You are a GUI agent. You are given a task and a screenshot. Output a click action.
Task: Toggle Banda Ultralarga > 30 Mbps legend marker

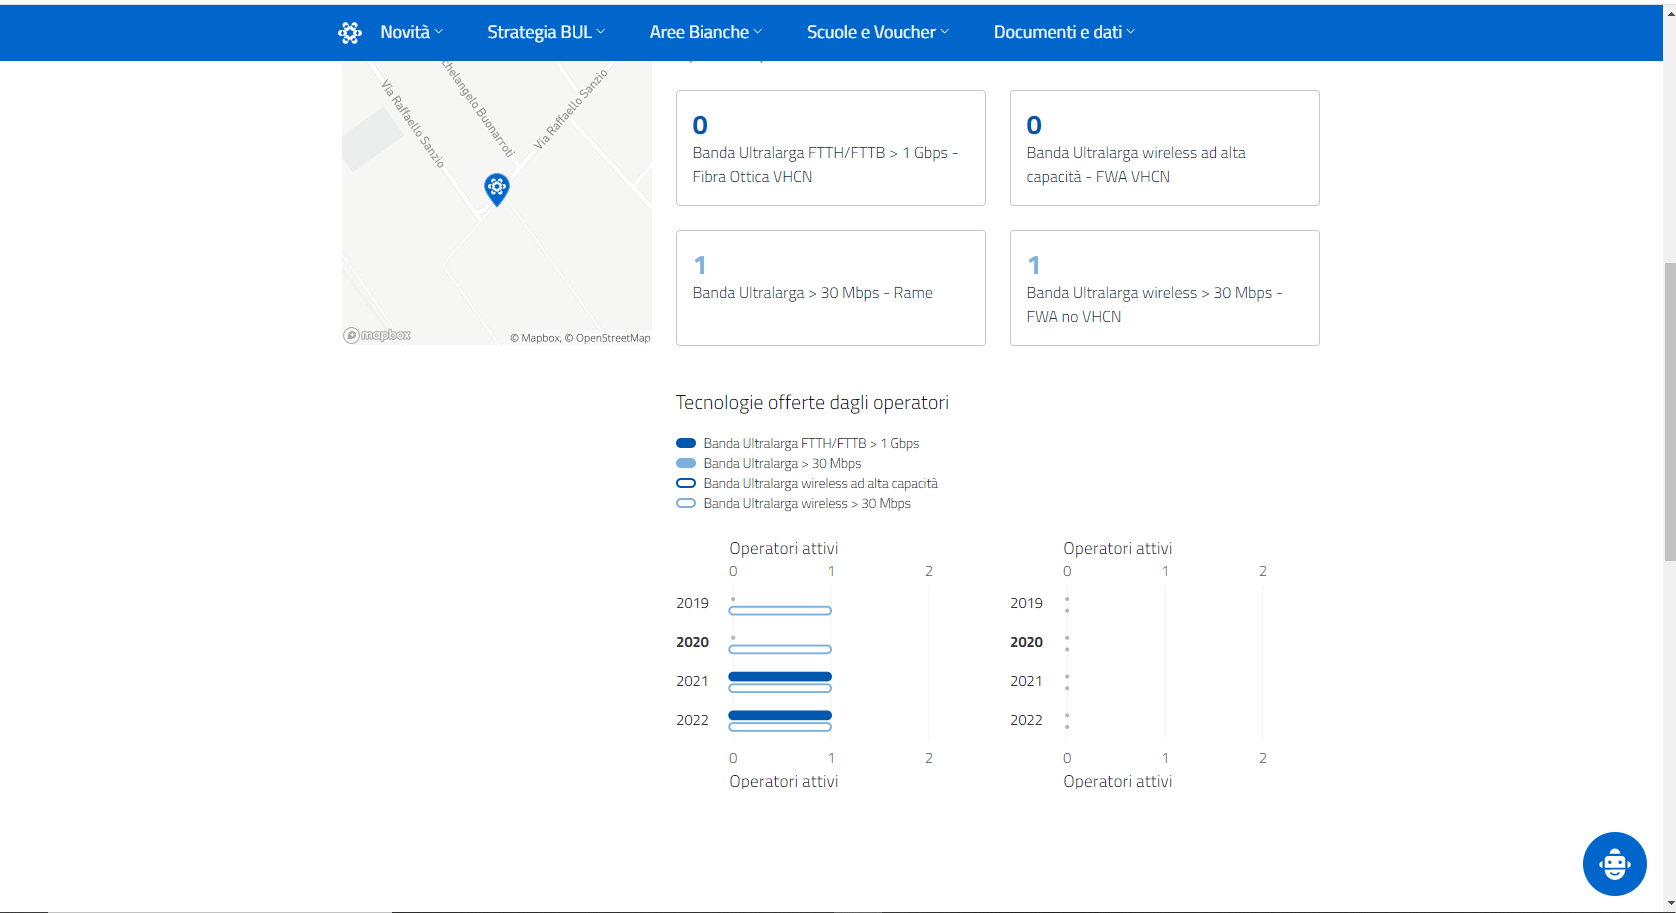pos(686,463)
